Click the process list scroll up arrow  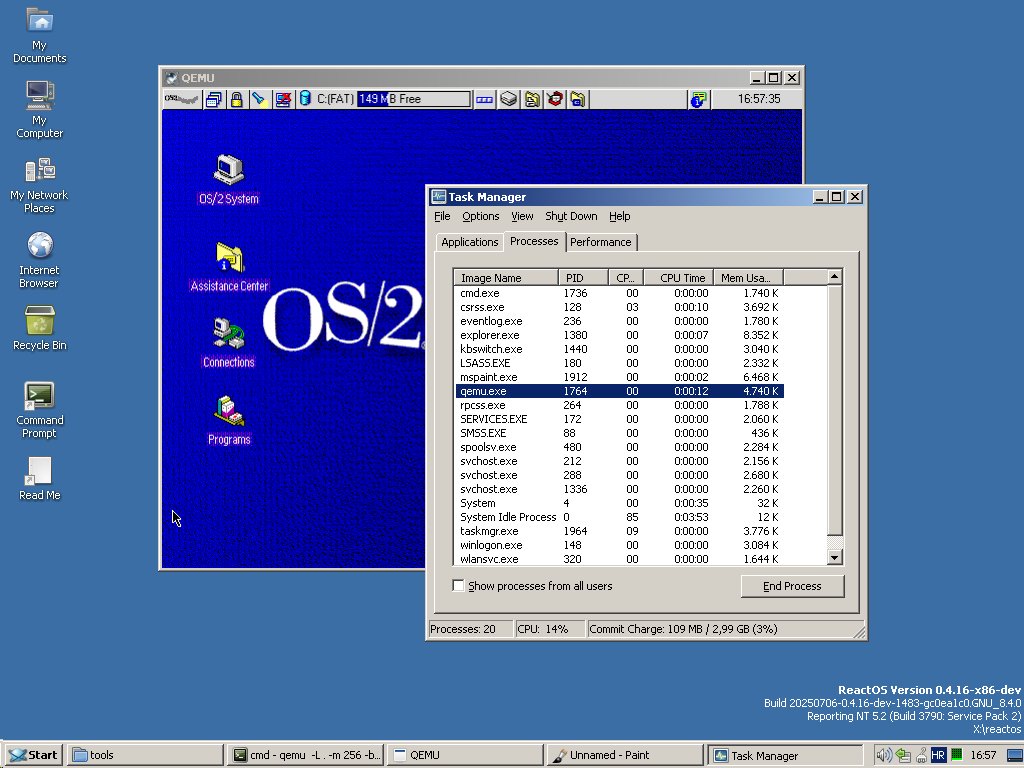(x=835, y=277)
